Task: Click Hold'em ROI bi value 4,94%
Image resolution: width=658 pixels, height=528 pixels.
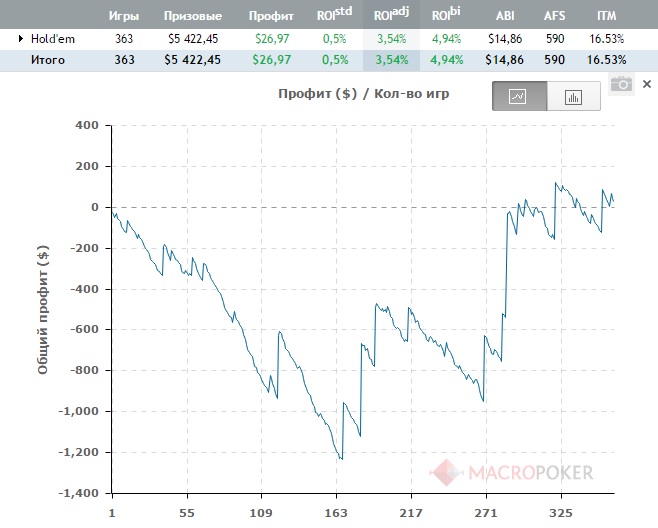Action: (446, 39)
